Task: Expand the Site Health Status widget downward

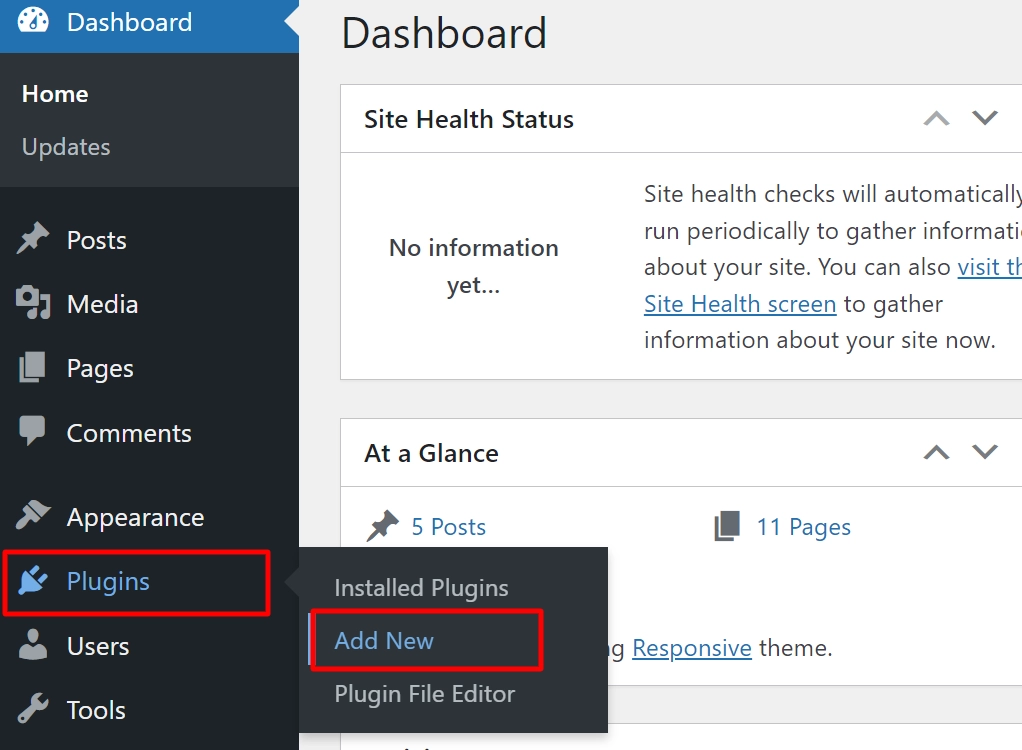Action: click(x=984, y=118)
